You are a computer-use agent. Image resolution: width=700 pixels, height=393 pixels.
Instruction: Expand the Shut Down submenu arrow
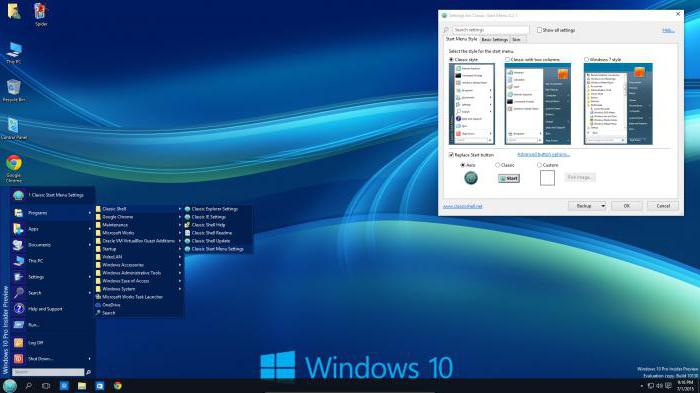click(x=90, y=359)
